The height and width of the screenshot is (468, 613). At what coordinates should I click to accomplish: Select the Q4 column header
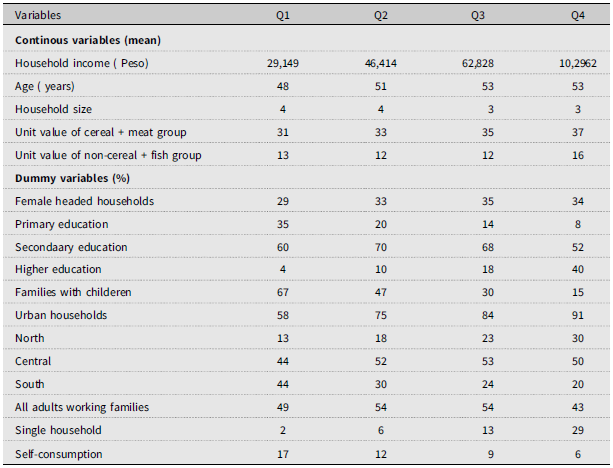coord(577,16)
